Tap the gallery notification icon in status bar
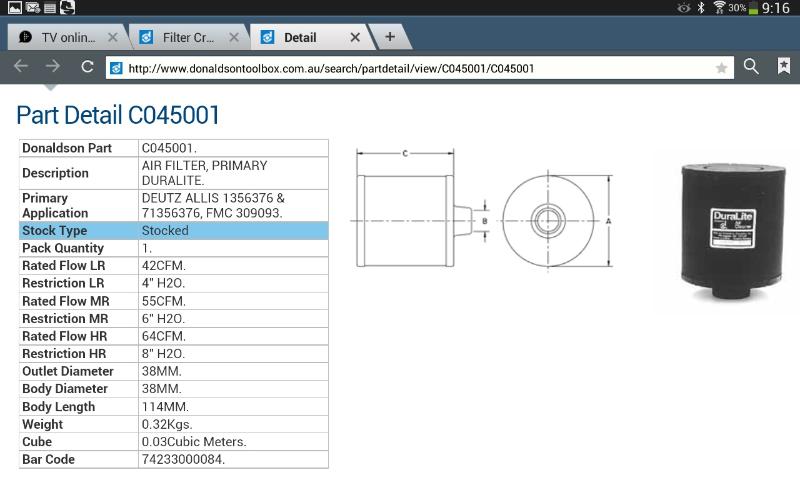 pyautogui.click(x=15, y=7)
